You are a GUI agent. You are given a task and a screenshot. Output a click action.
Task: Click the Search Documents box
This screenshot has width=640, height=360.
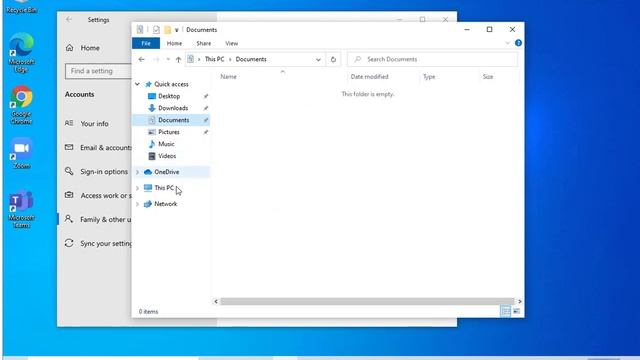432,60
